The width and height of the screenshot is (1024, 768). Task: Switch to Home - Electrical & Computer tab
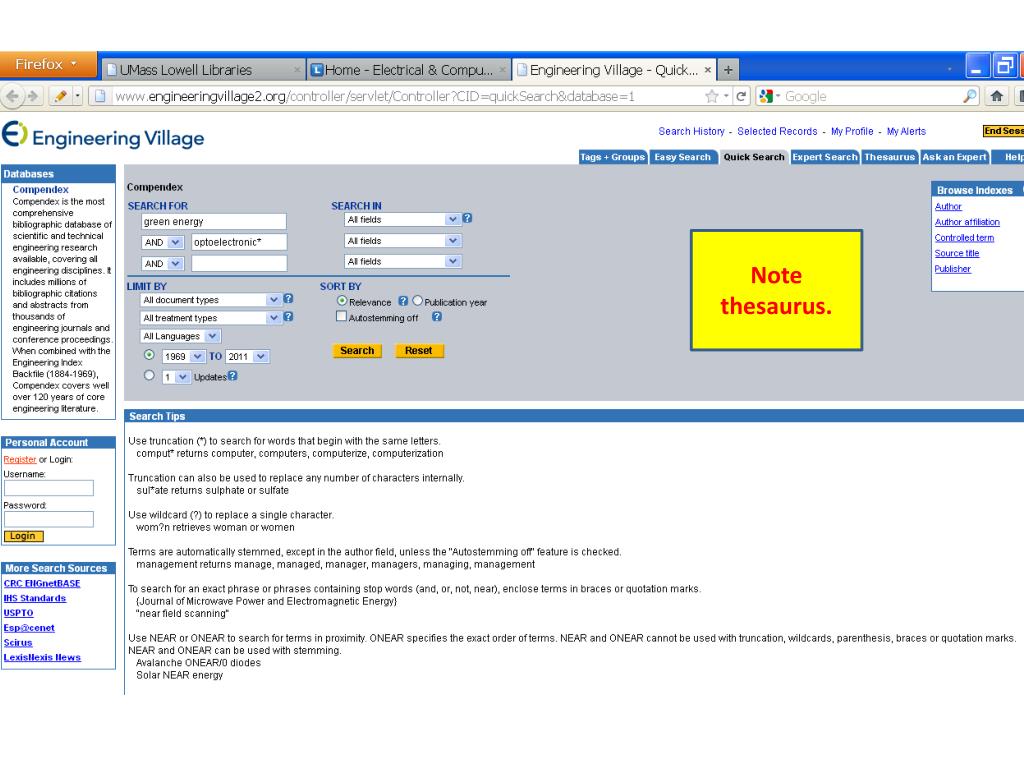coord(409,70)
